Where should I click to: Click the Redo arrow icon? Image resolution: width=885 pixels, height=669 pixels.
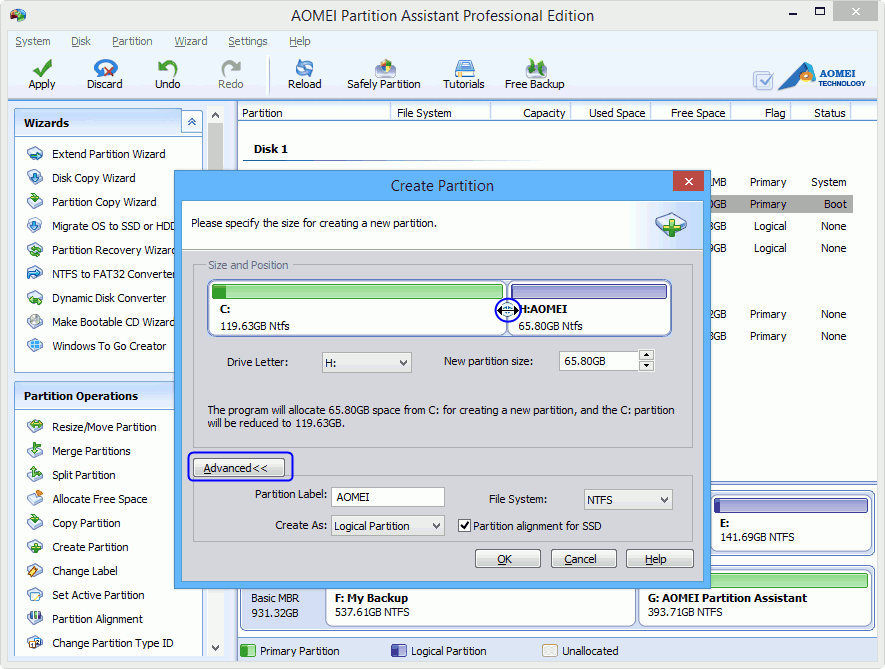point(230,68)
